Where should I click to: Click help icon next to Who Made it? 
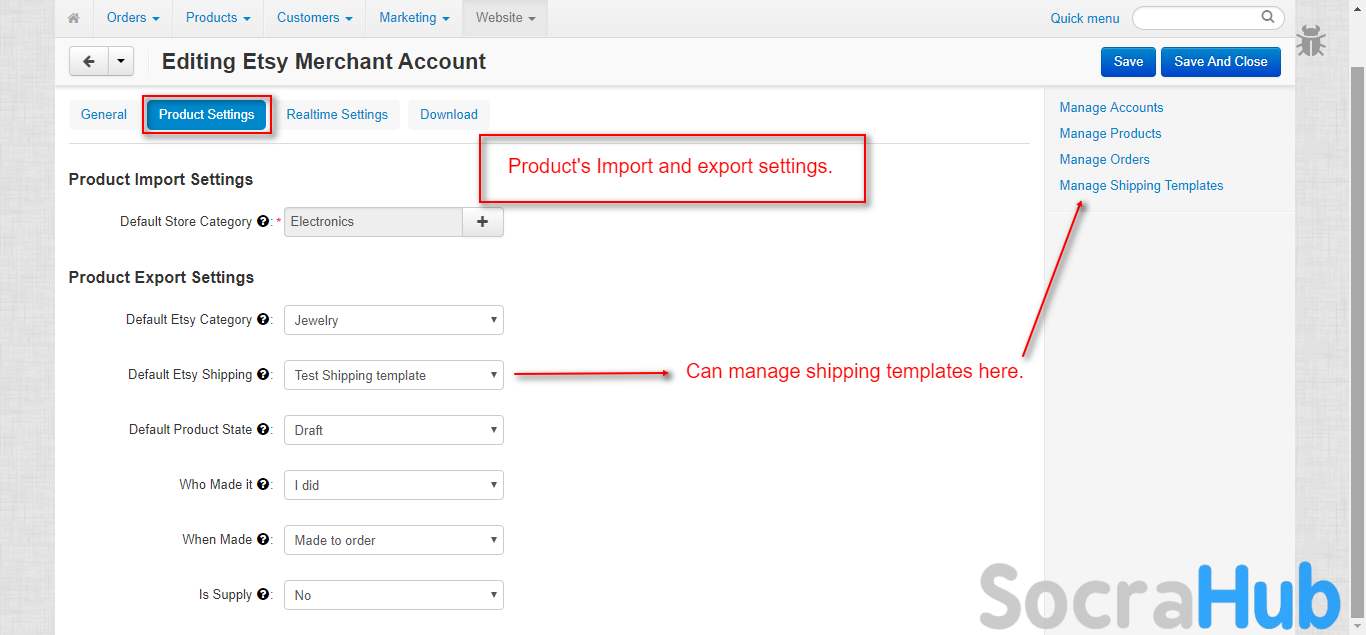263,485
